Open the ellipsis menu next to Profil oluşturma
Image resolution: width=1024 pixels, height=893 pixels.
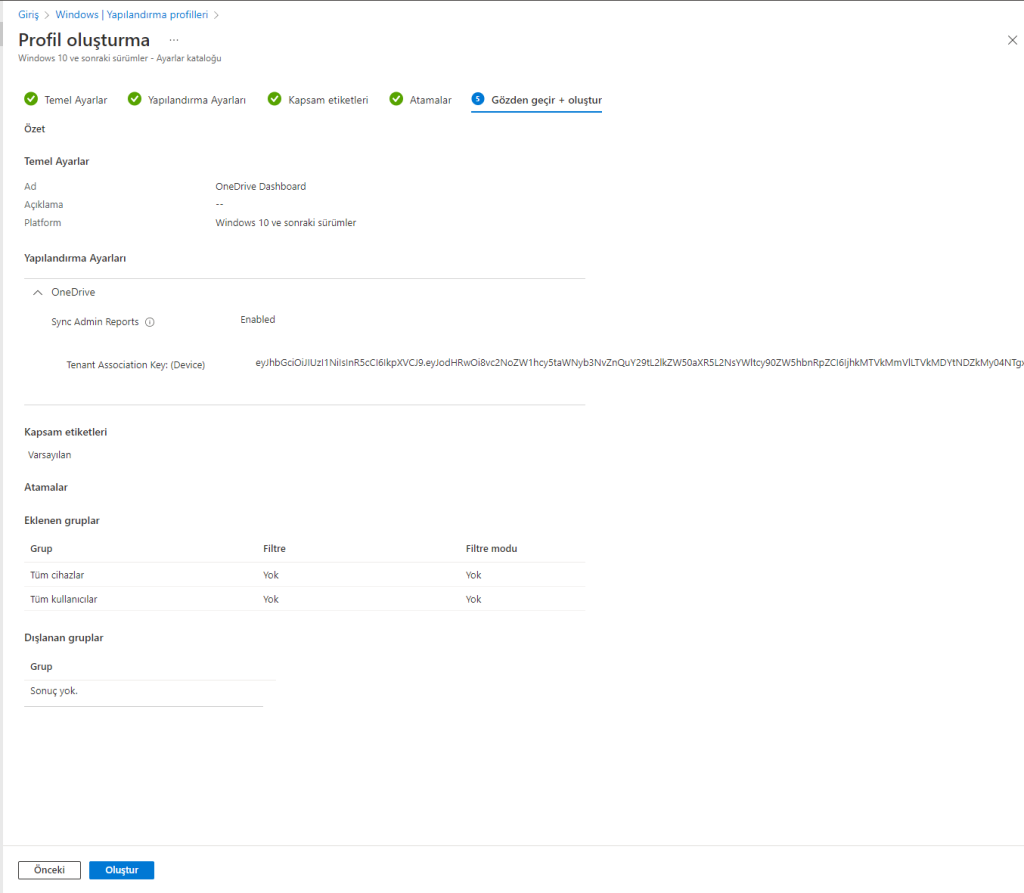(x=173, y=40)
